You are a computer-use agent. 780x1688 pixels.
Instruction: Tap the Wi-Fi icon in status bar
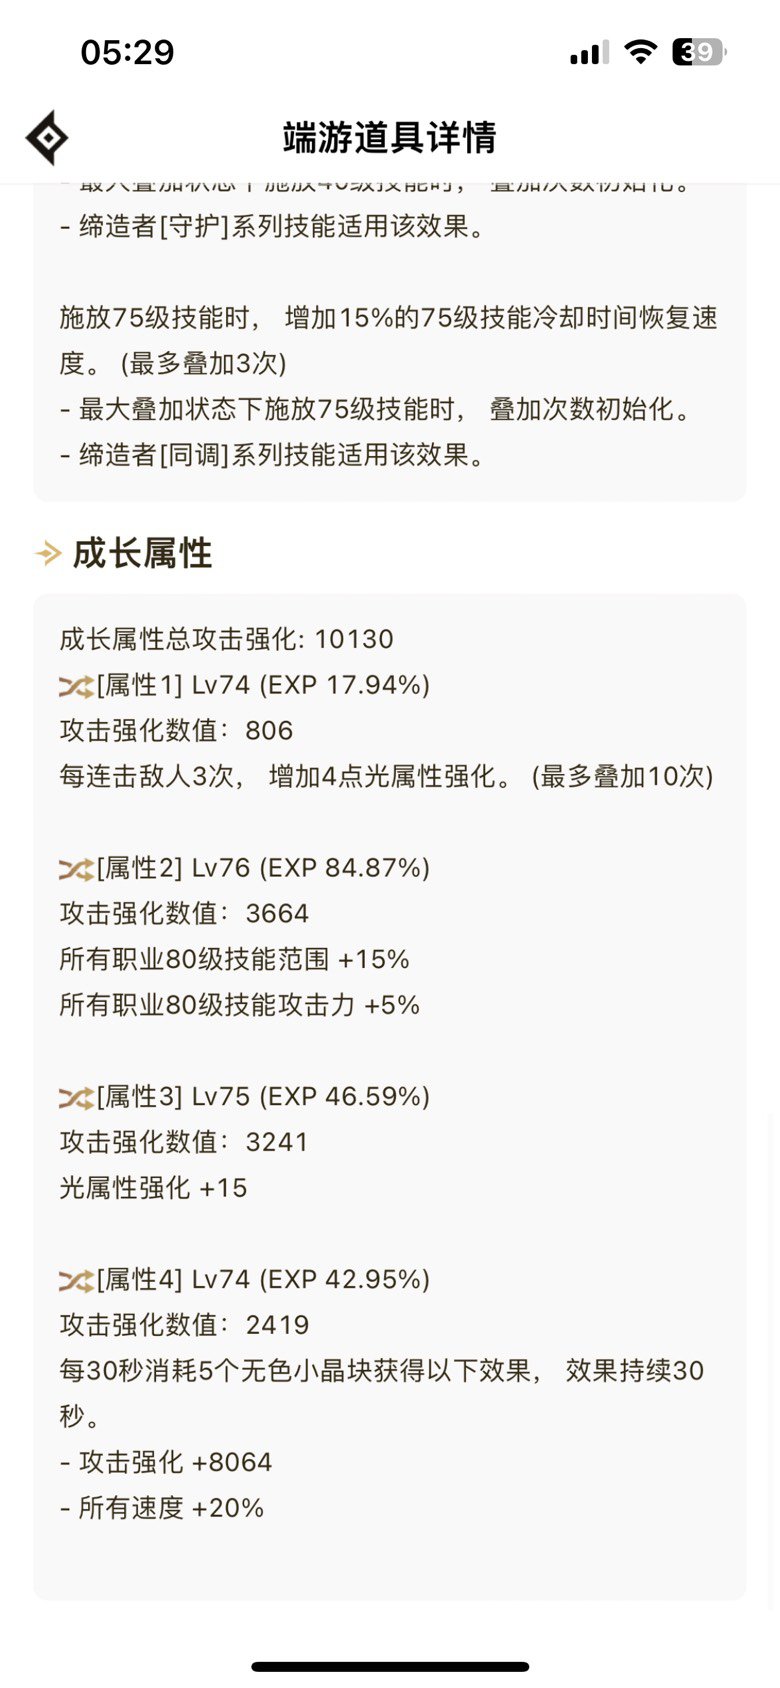point(640,52)
